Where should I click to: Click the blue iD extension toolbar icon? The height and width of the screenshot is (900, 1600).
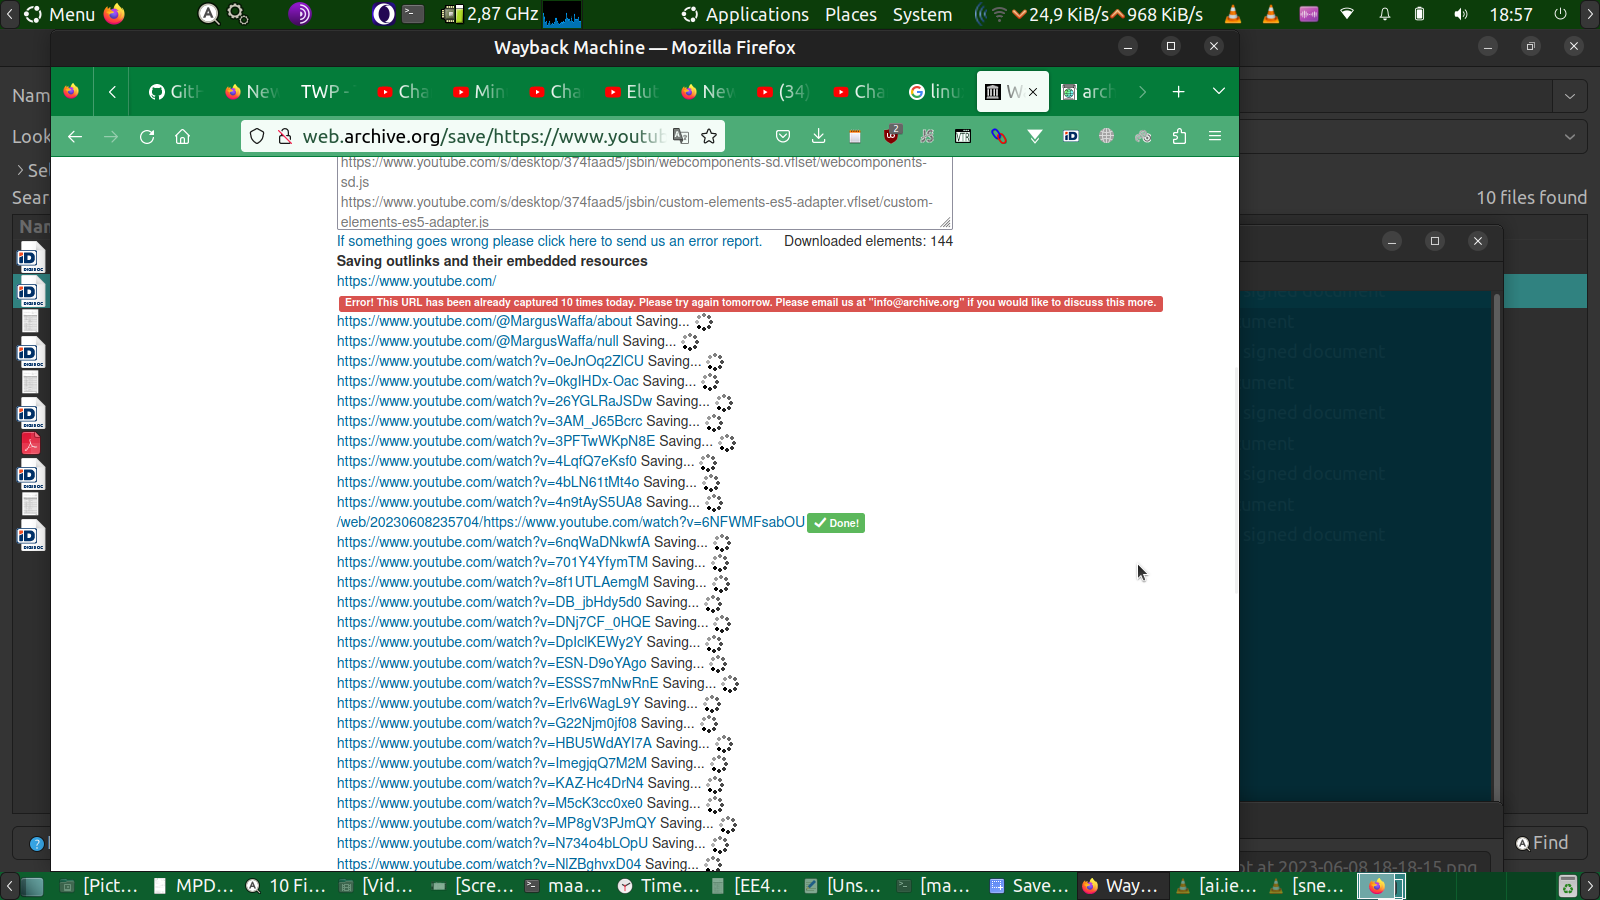pyautogui.click(x=1071, y=136)
